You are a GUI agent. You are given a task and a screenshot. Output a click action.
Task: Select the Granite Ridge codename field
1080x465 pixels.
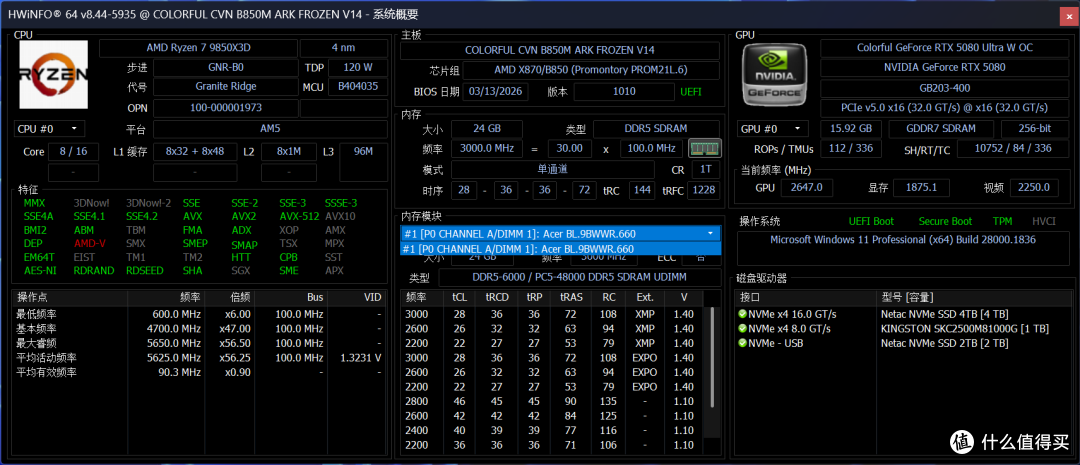[x=226, y=87]
